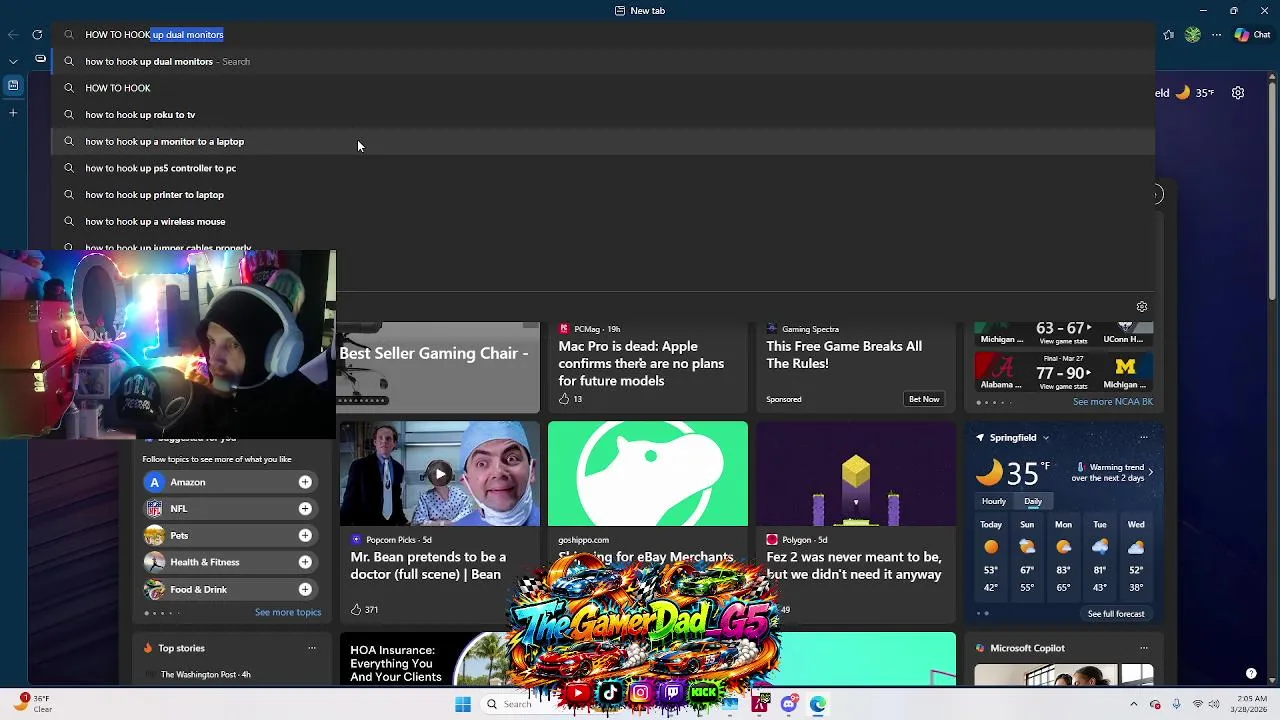Image resolution: width=1280 pixels, height=720 pixels.
Task: Open Microsoft Copilot card three-dot menu
Action: 1144,648
